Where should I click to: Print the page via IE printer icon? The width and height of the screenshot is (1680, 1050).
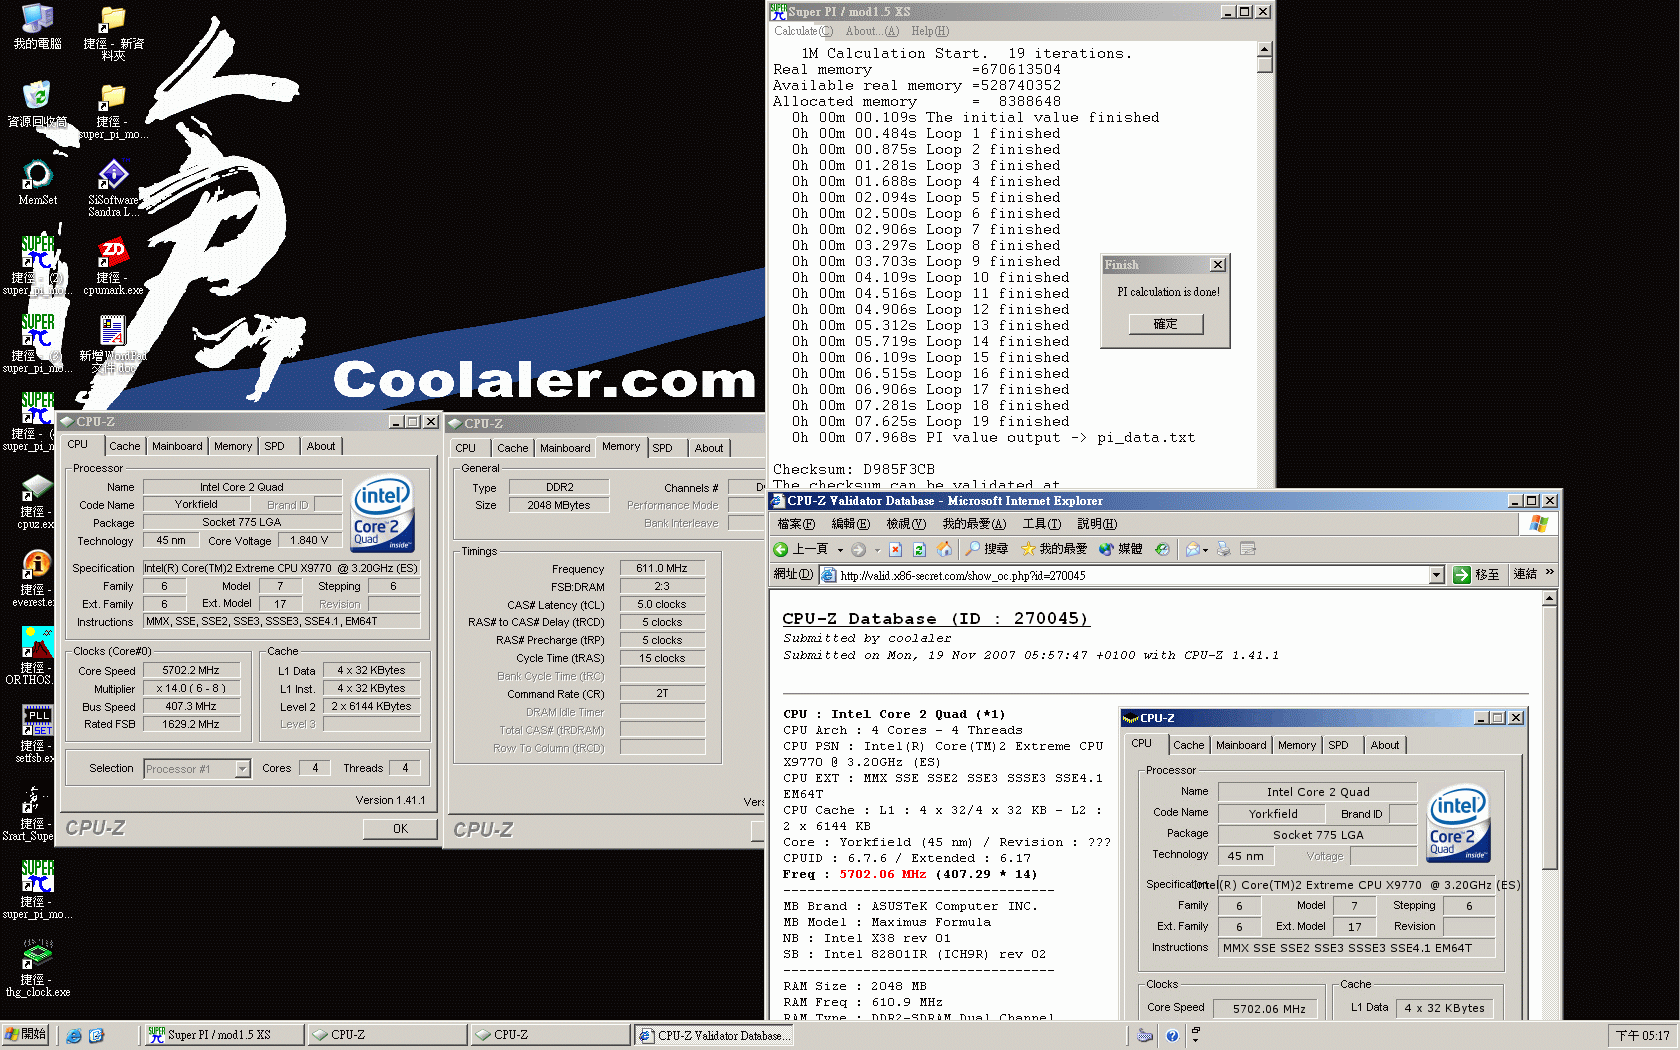pos(1223,549)
